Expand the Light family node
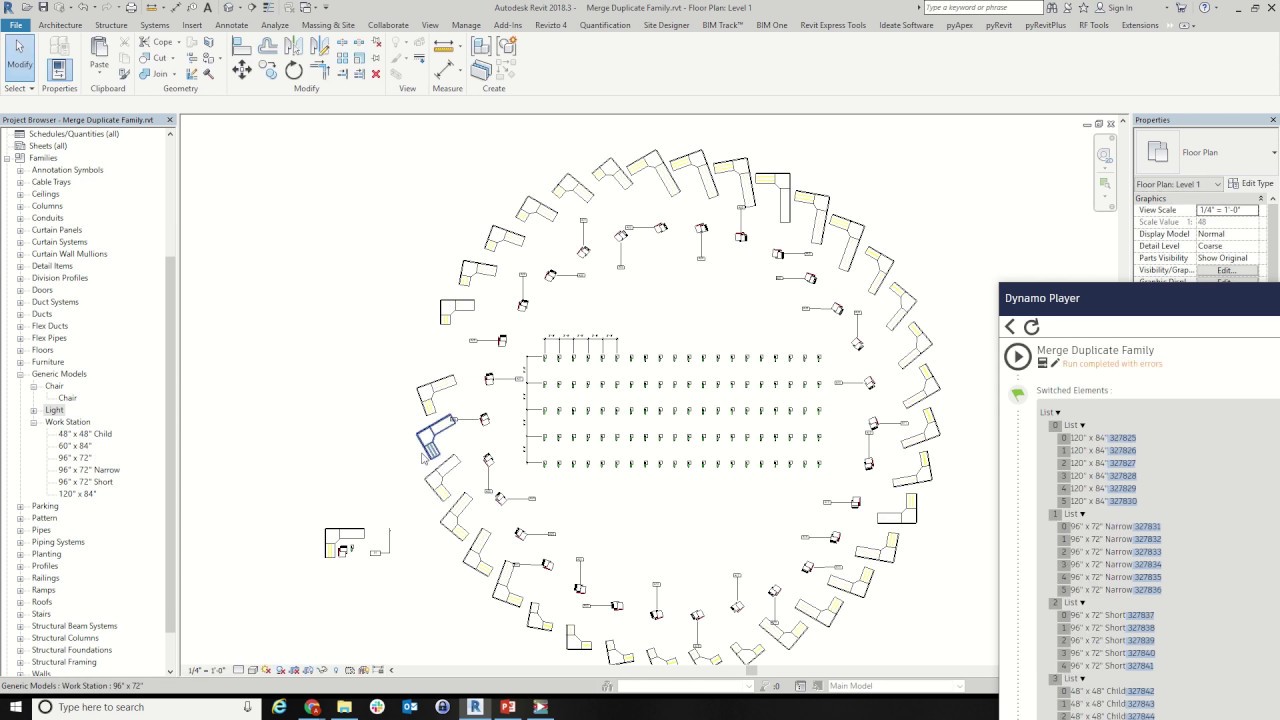This screenshot has height=720, width=1280. click(33, 410)
